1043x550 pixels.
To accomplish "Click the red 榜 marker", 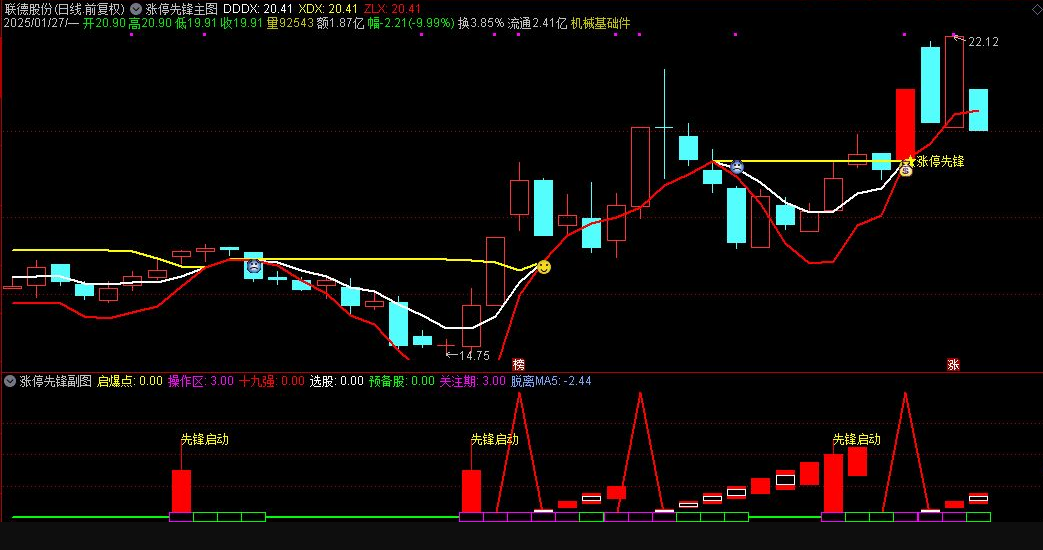I will (x=519, y=364).
